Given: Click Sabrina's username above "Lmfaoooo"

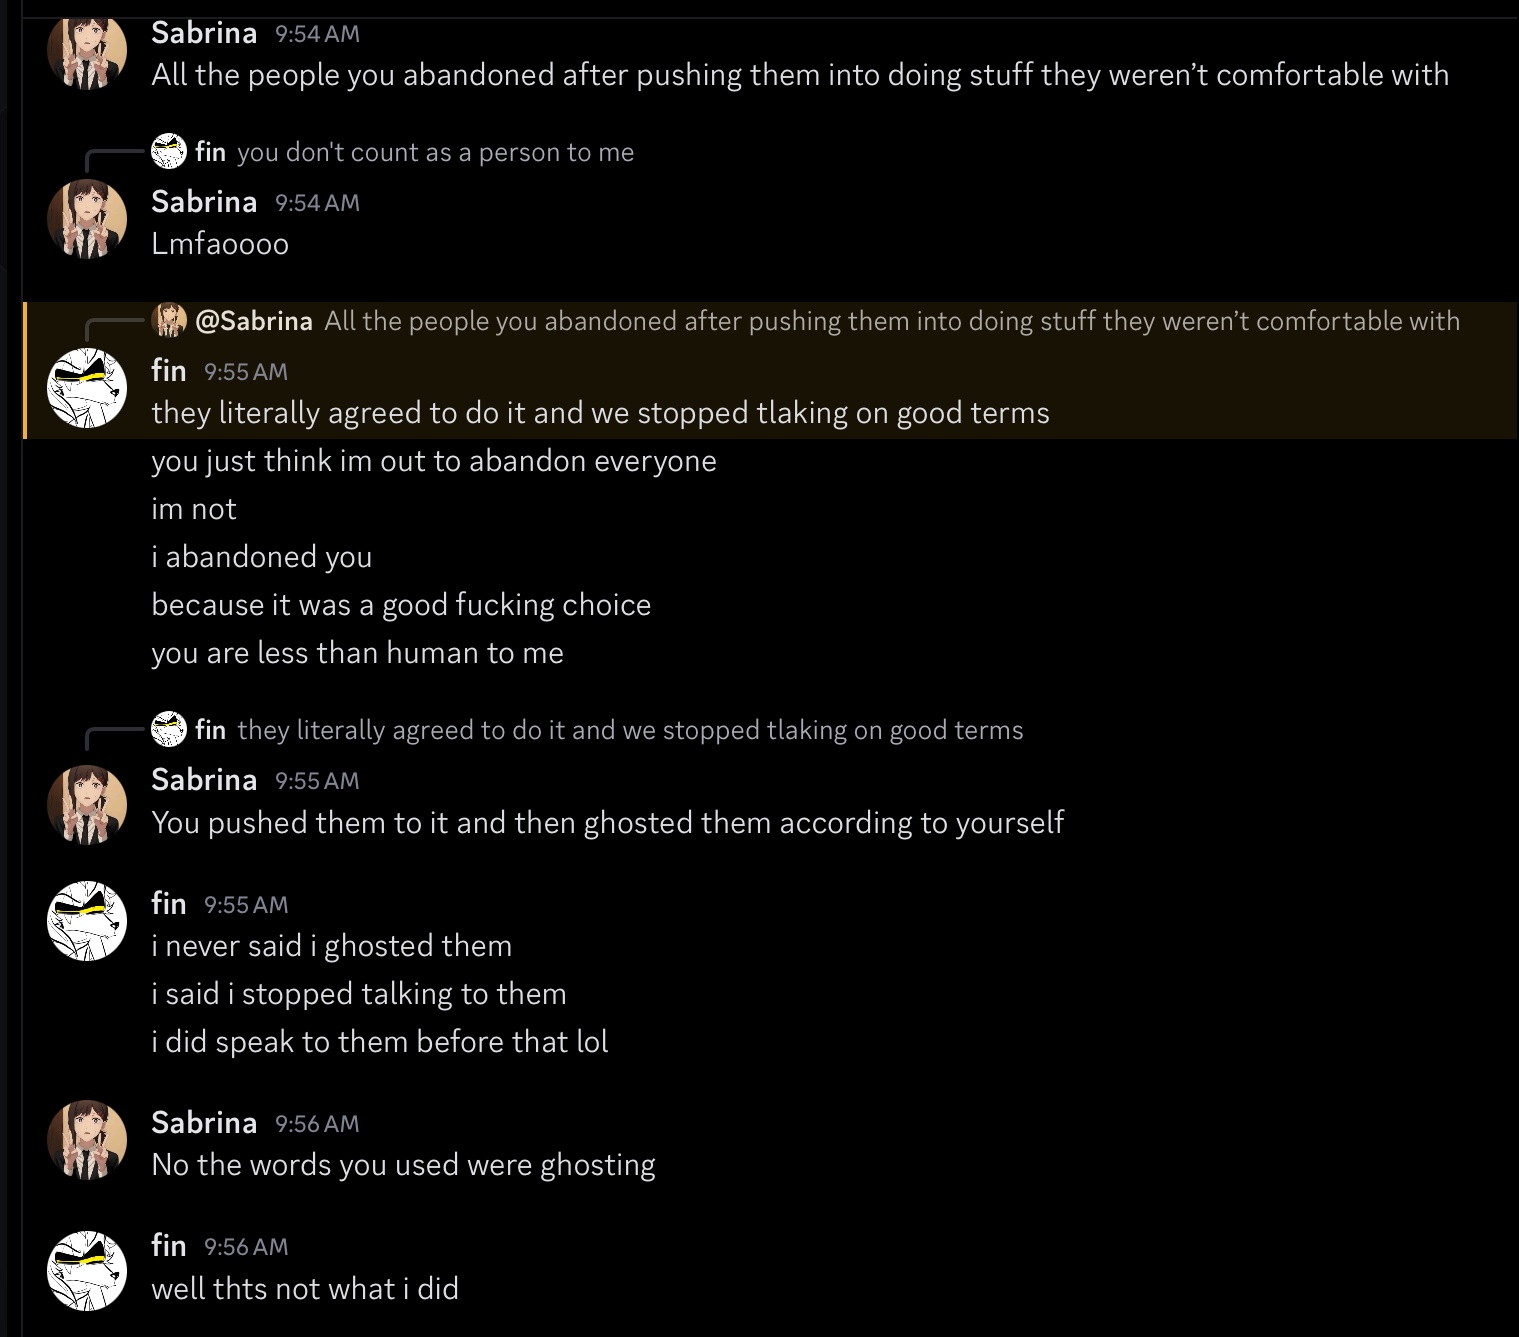Looking at the screenshot, I should pyautogui.click(x=204, y=202).
